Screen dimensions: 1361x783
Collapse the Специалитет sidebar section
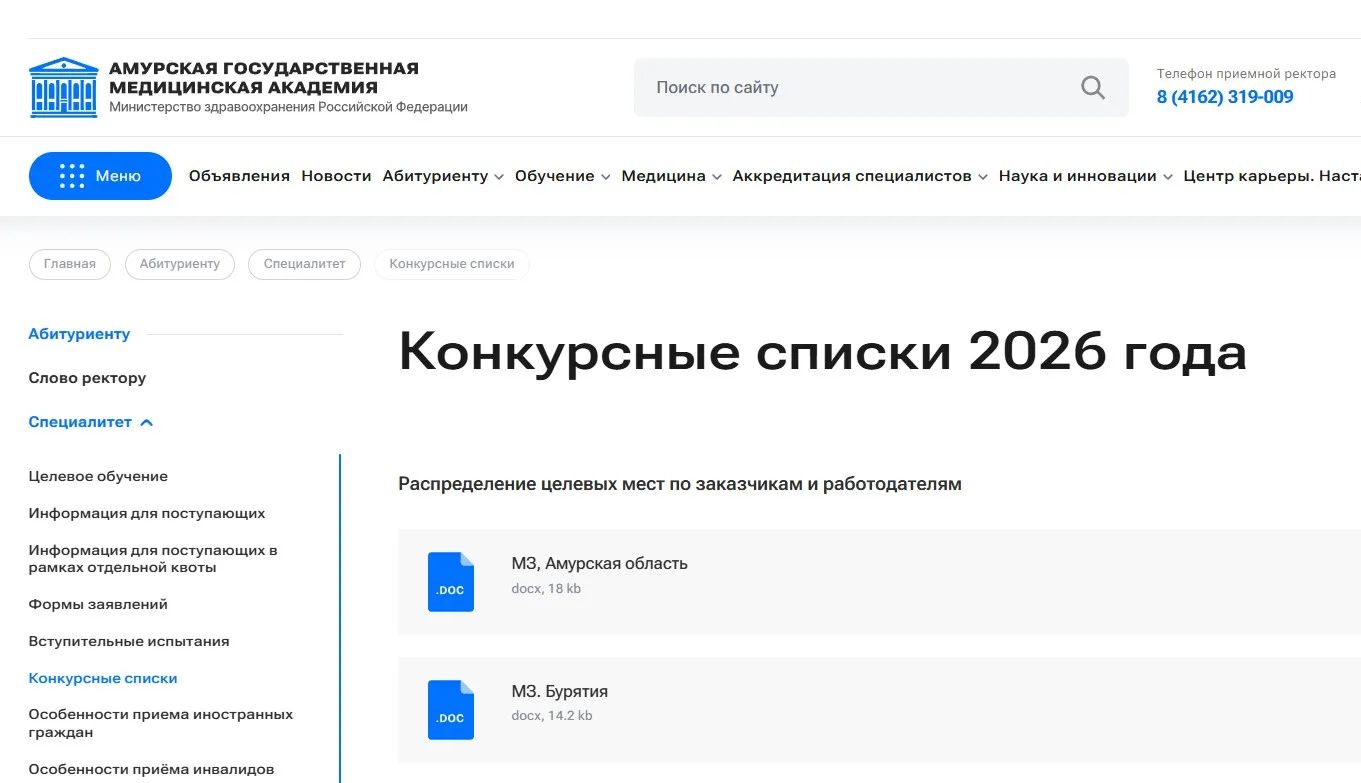(x=91, y=422)
